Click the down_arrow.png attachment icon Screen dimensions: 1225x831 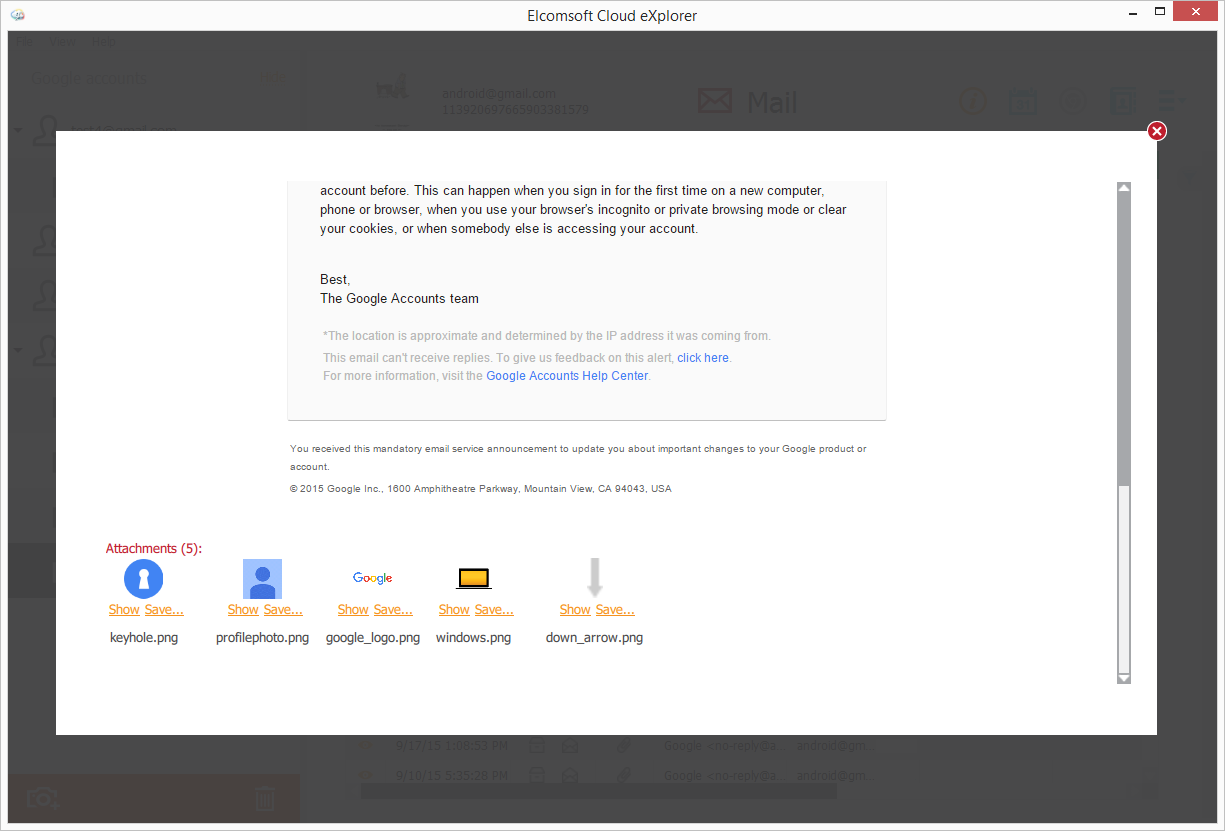pos(594,577)
